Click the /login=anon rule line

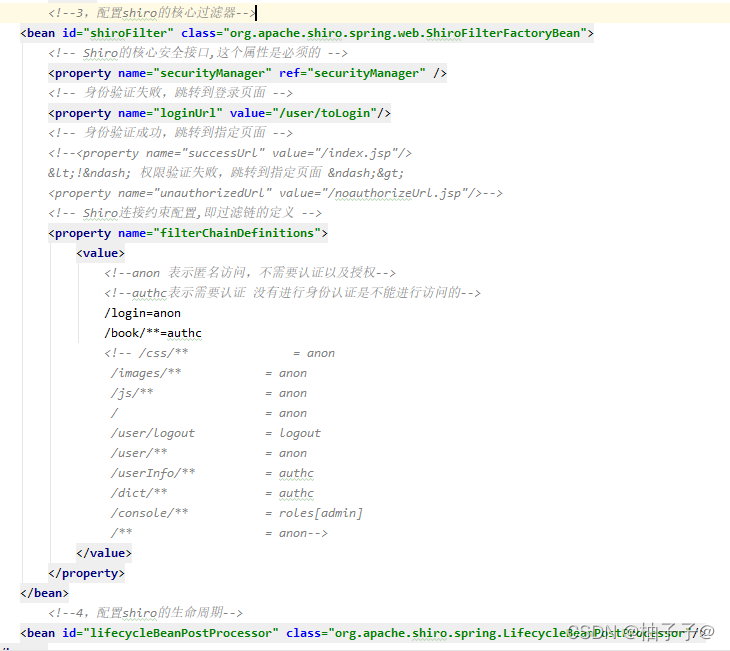coord(142,313)
